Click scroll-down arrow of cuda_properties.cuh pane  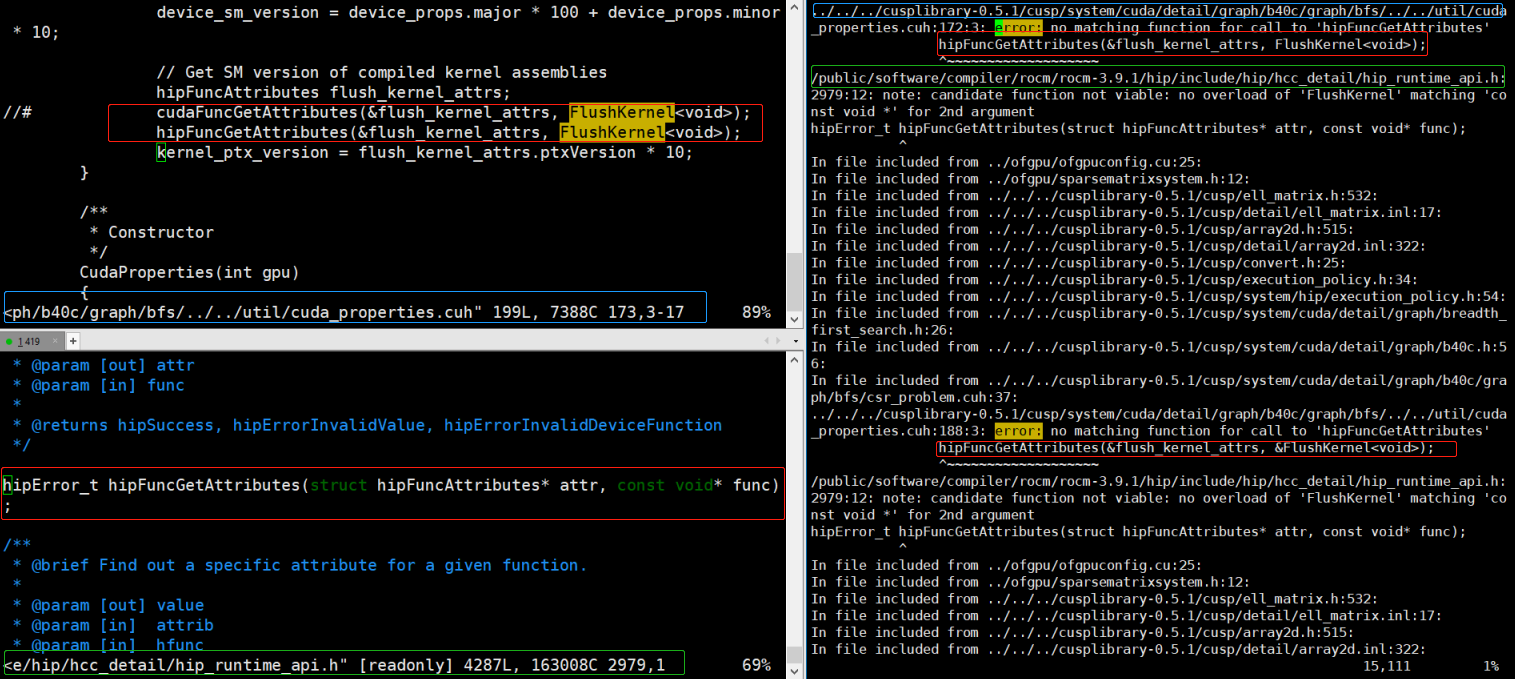click(x=794, y=322)
